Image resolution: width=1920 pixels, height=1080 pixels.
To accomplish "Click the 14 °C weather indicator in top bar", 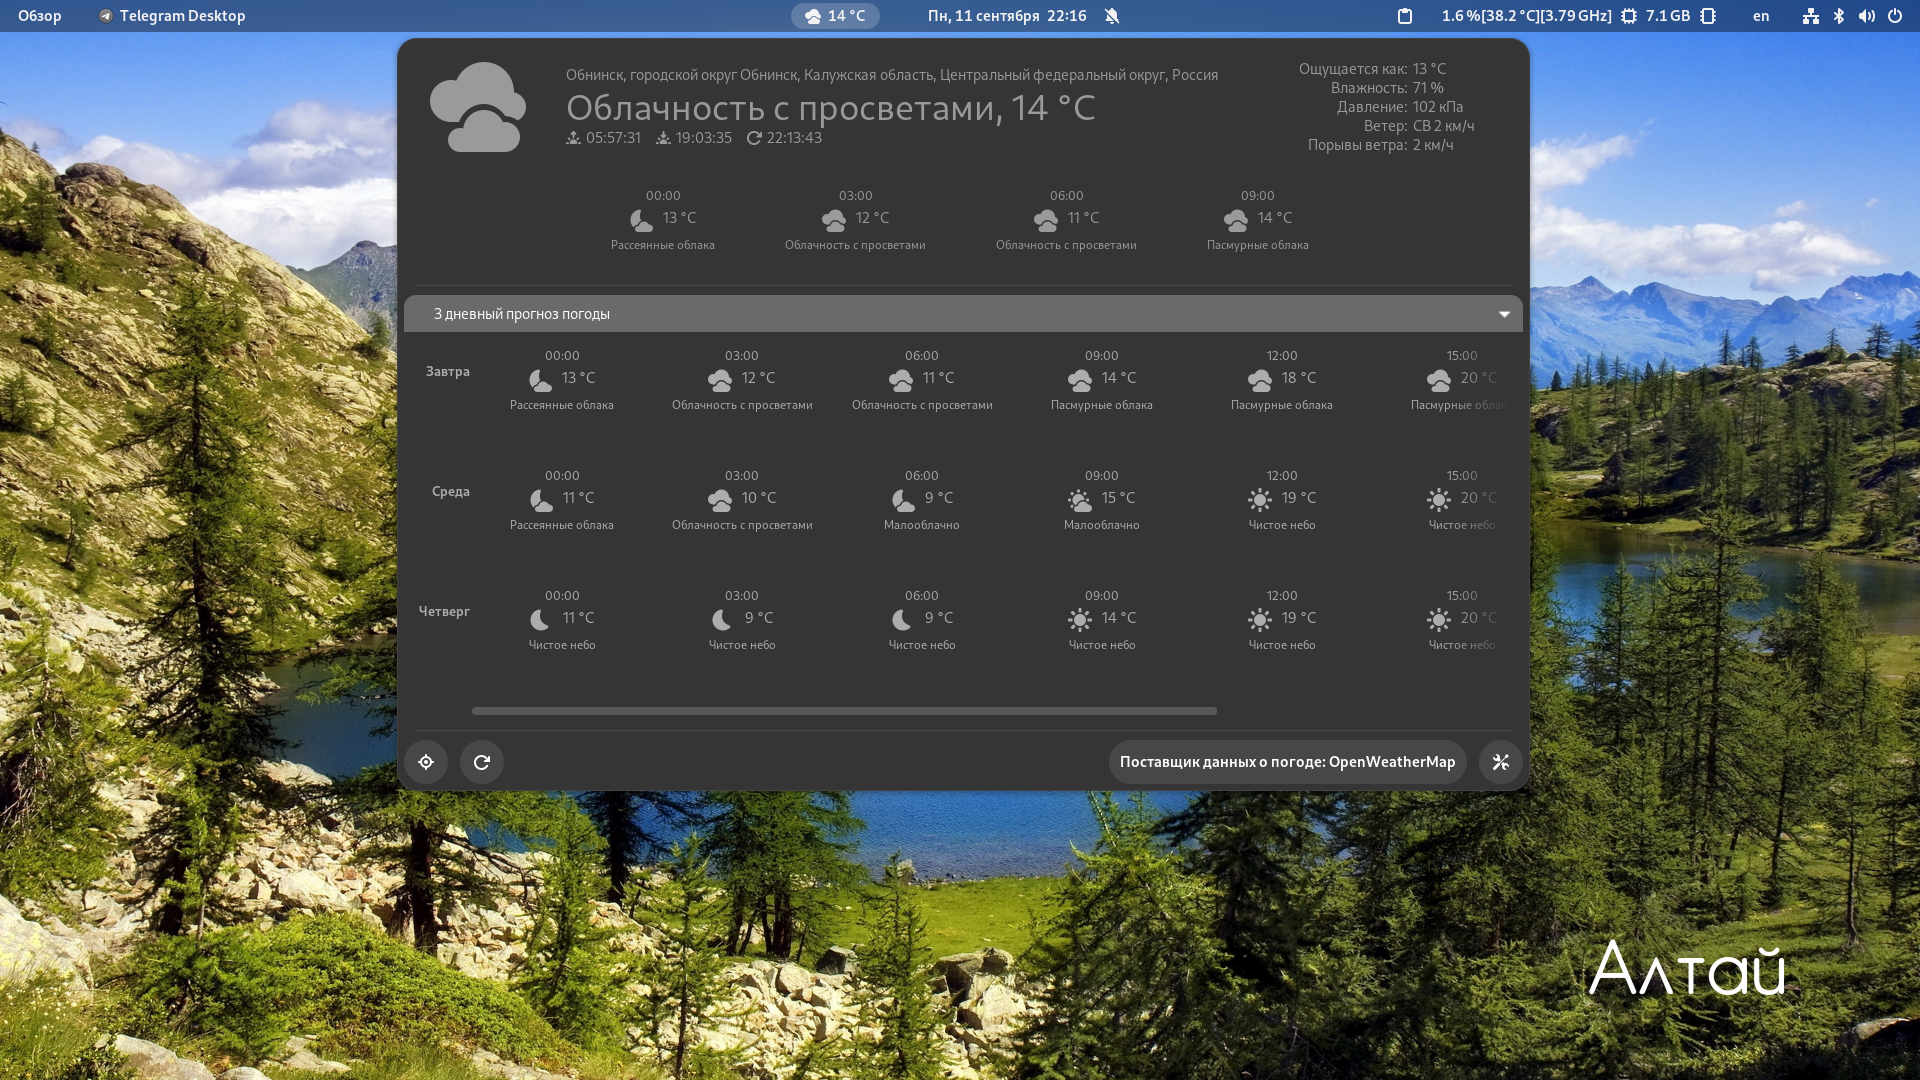I will 835,16.
